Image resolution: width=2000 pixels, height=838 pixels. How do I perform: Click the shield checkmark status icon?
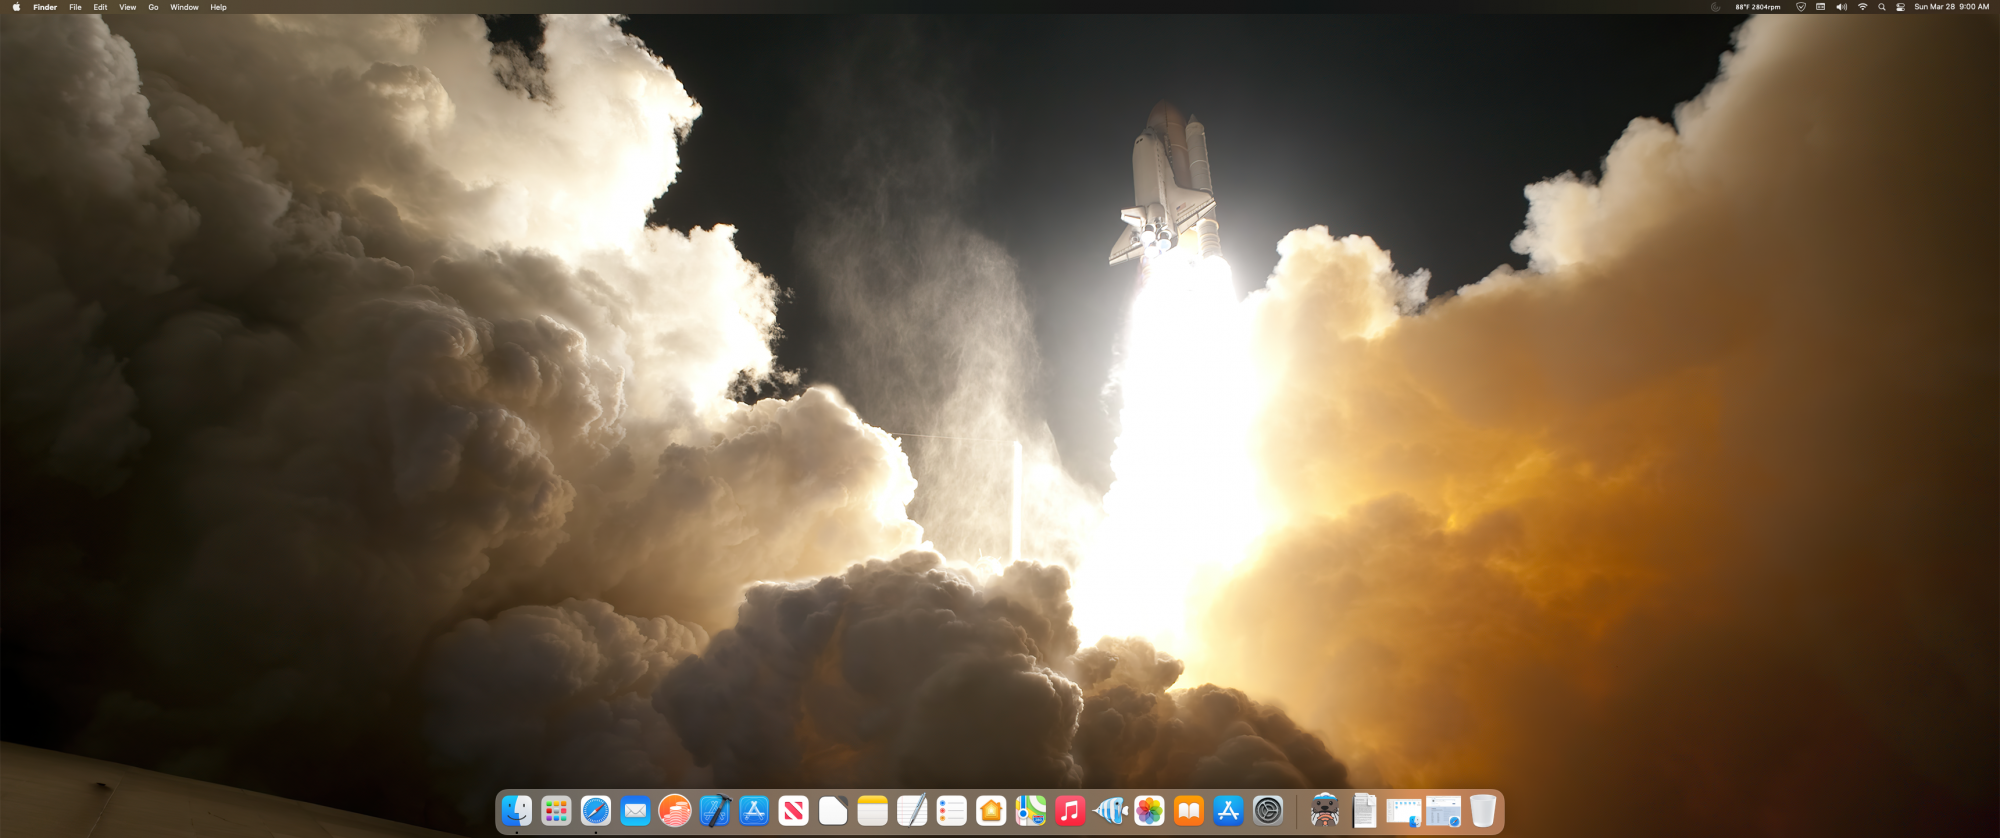(1801, 7)
